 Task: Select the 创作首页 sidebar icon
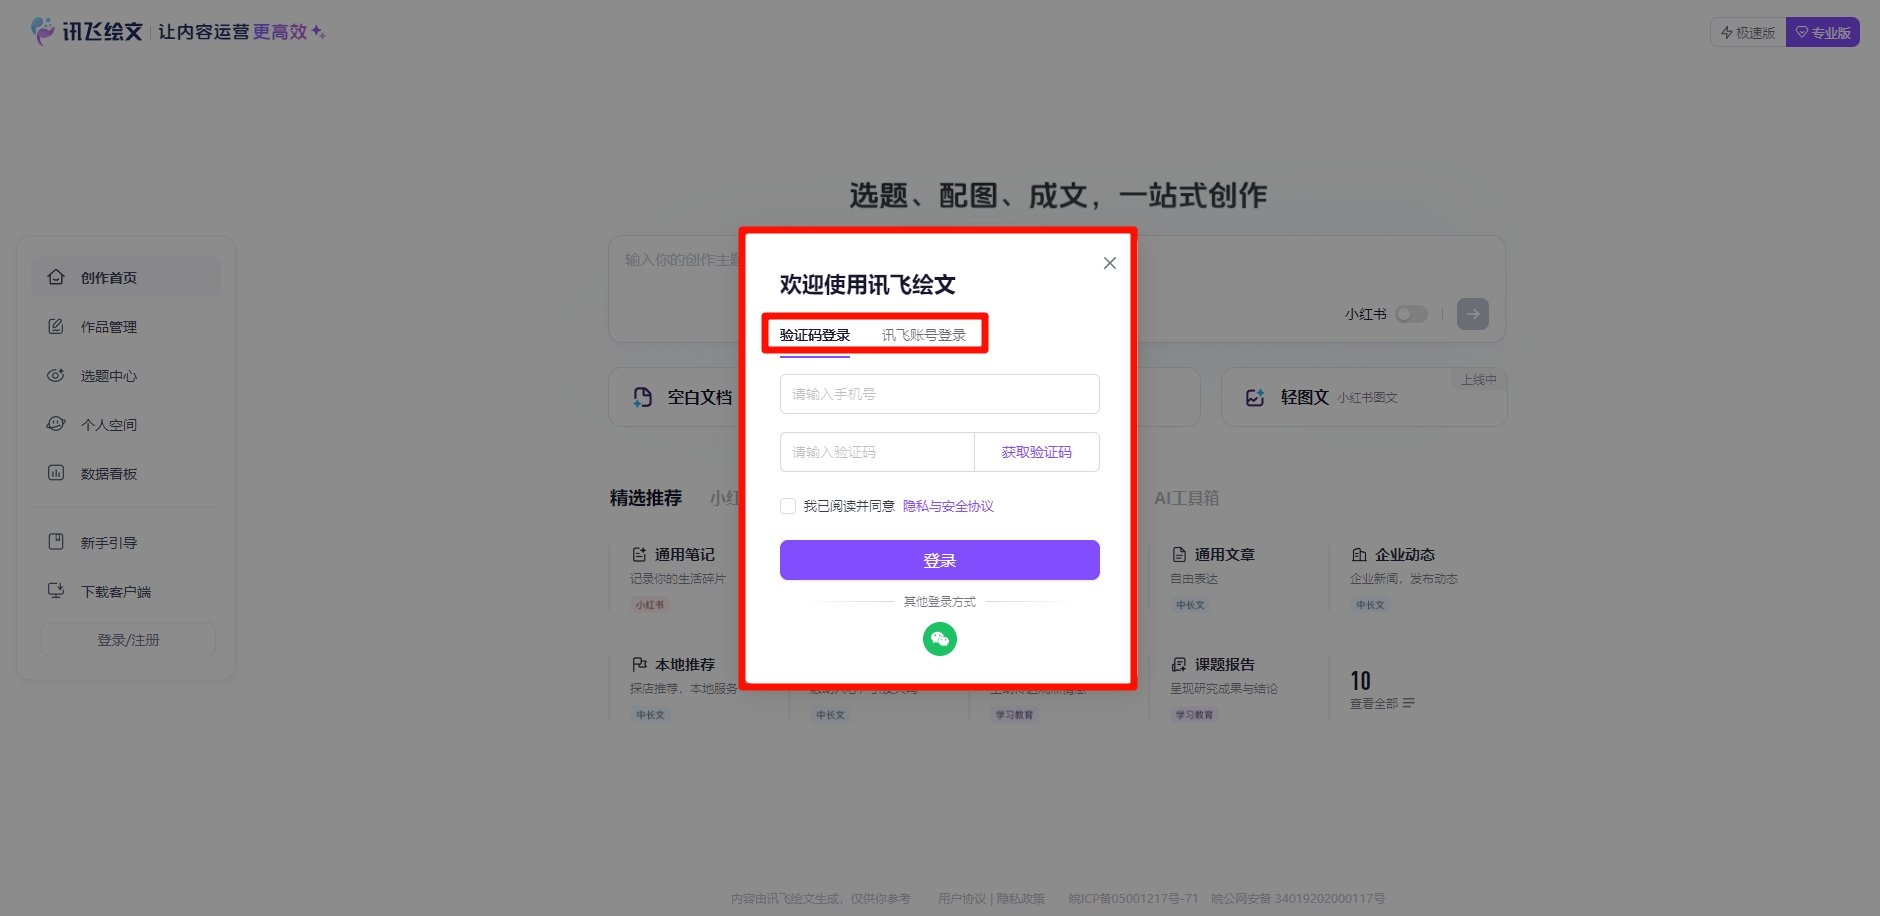[57, 277]
